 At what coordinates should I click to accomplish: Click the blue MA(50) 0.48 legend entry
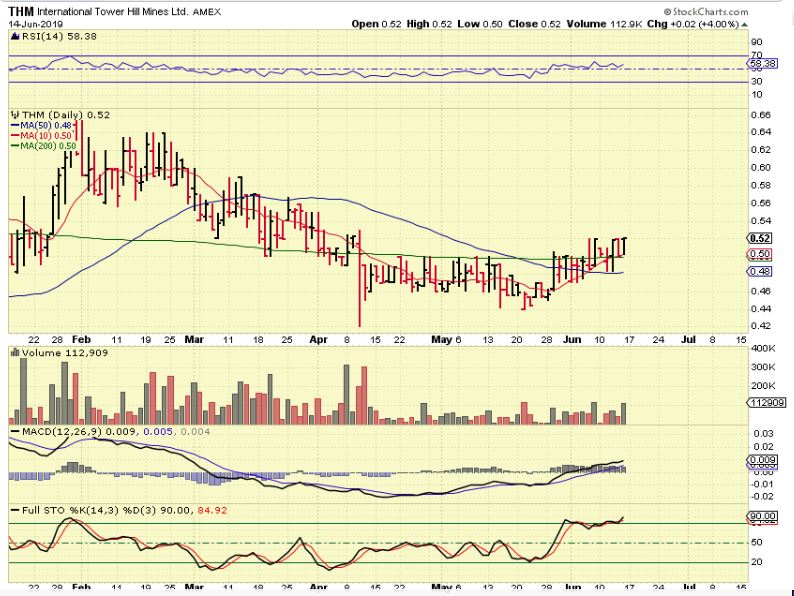click(x=42, y=126)
